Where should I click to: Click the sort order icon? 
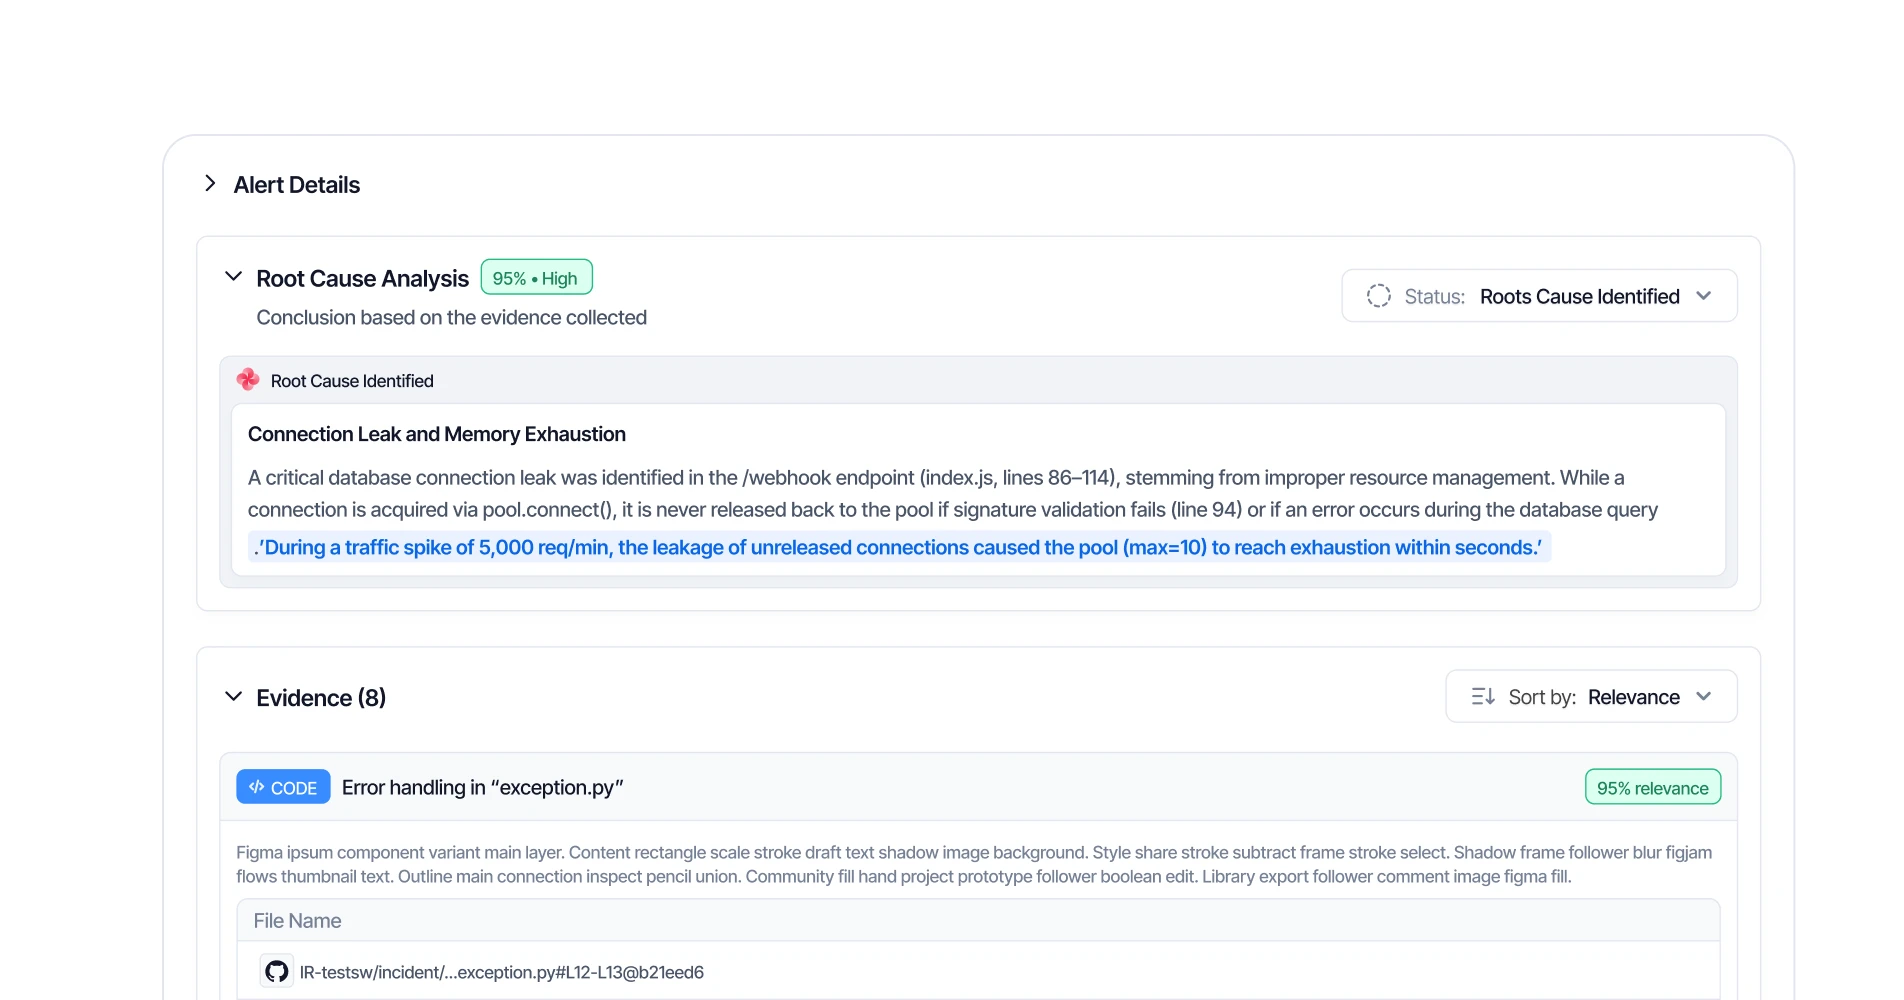[x=1483, y=696]
